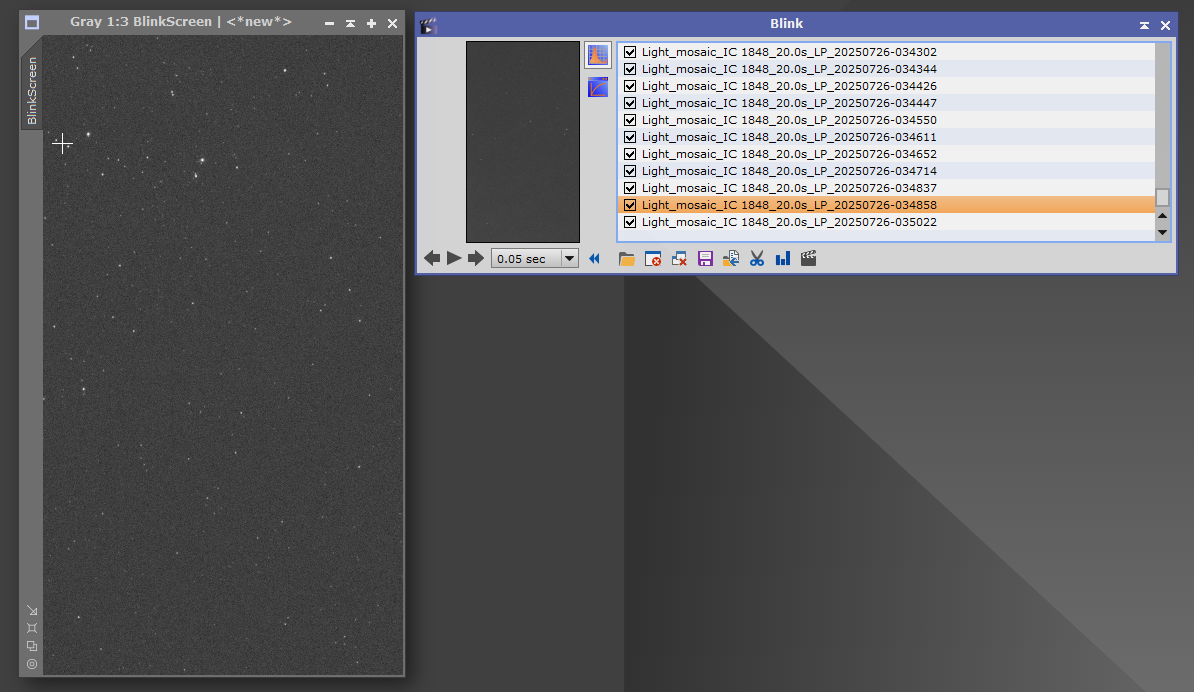Click the blue curve icon below the histogram icon
The image size is (1194, 692).
click(x=597, y=87)
